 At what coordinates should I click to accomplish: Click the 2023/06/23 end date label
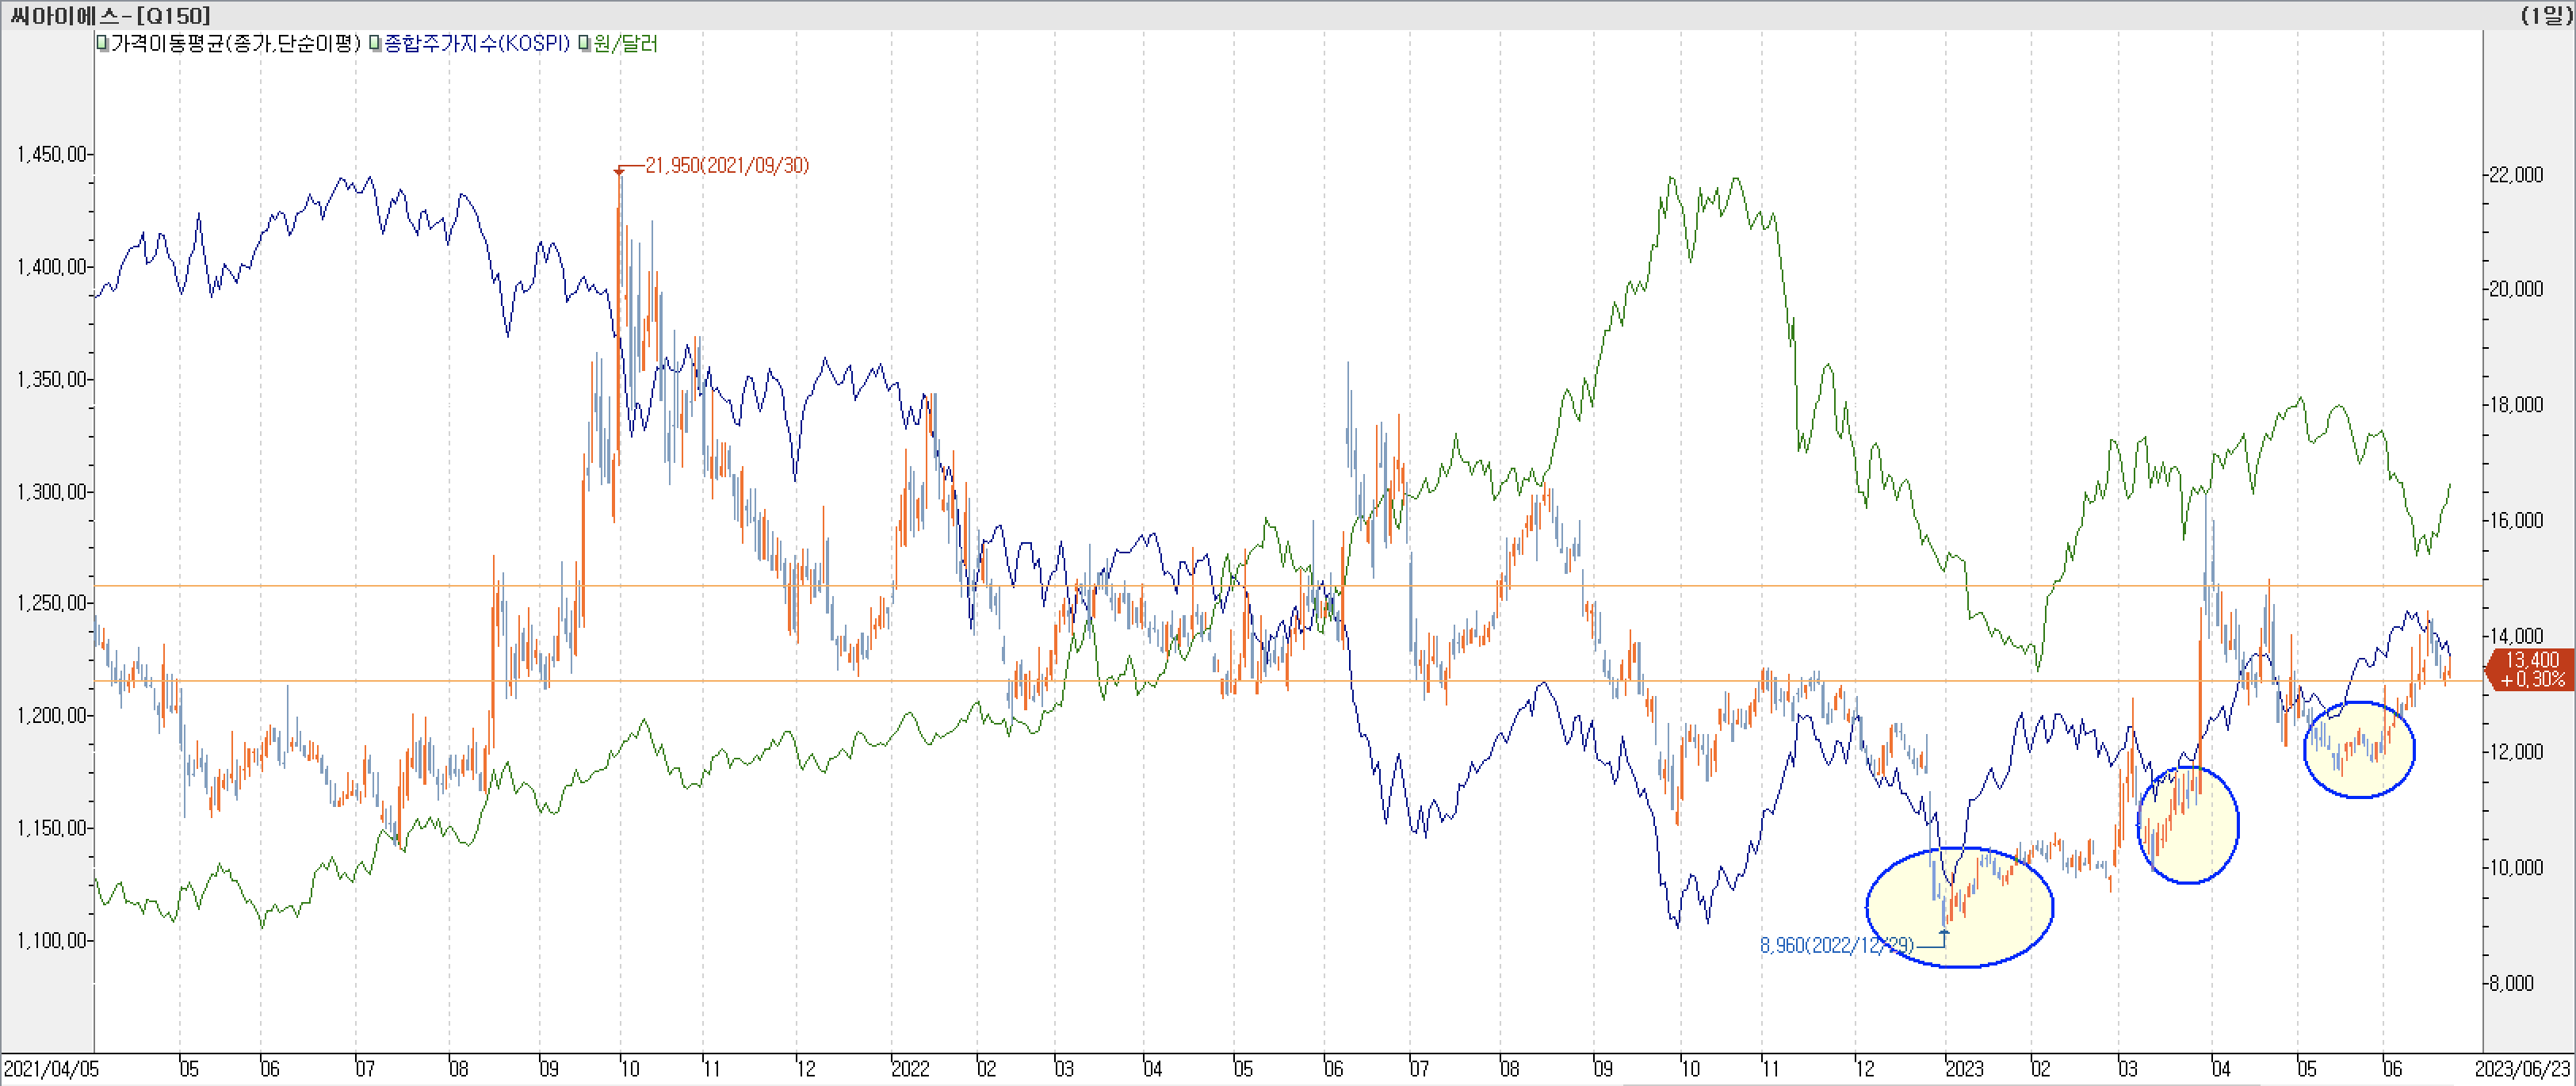(x=2521, y=1069)
